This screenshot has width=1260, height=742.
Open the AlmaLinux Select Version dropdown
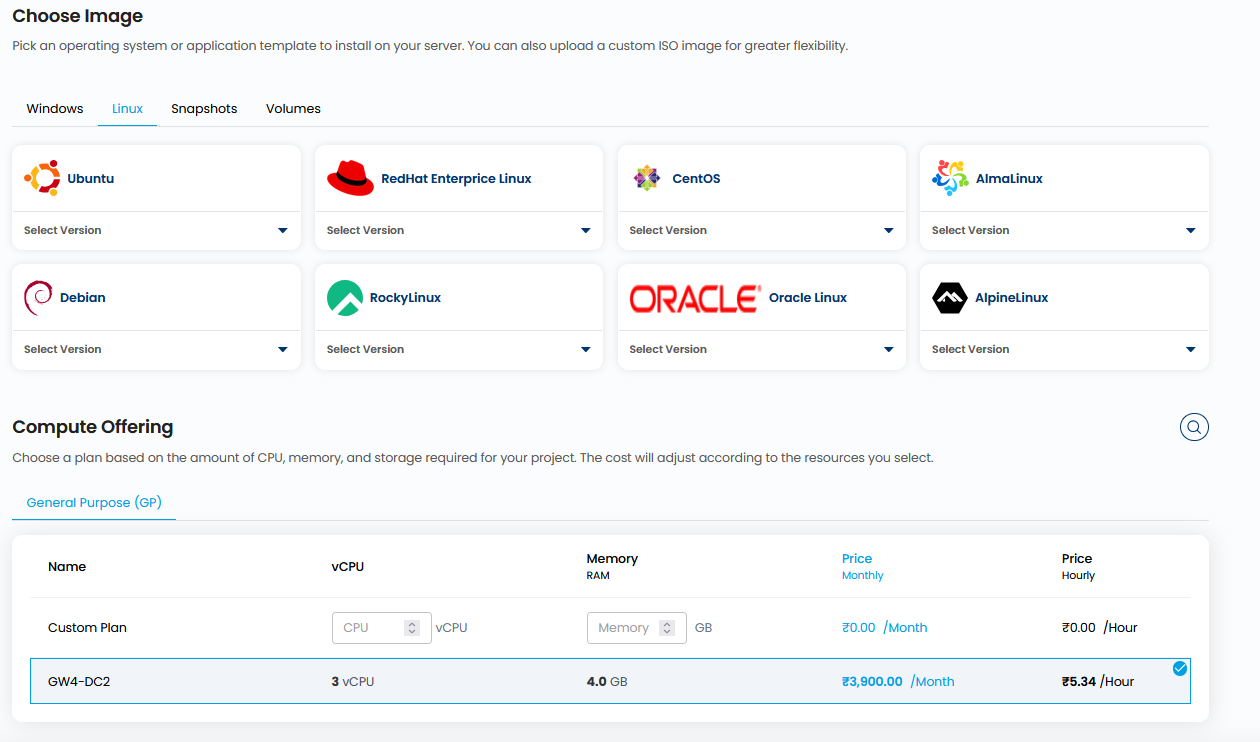(1064, 230)
